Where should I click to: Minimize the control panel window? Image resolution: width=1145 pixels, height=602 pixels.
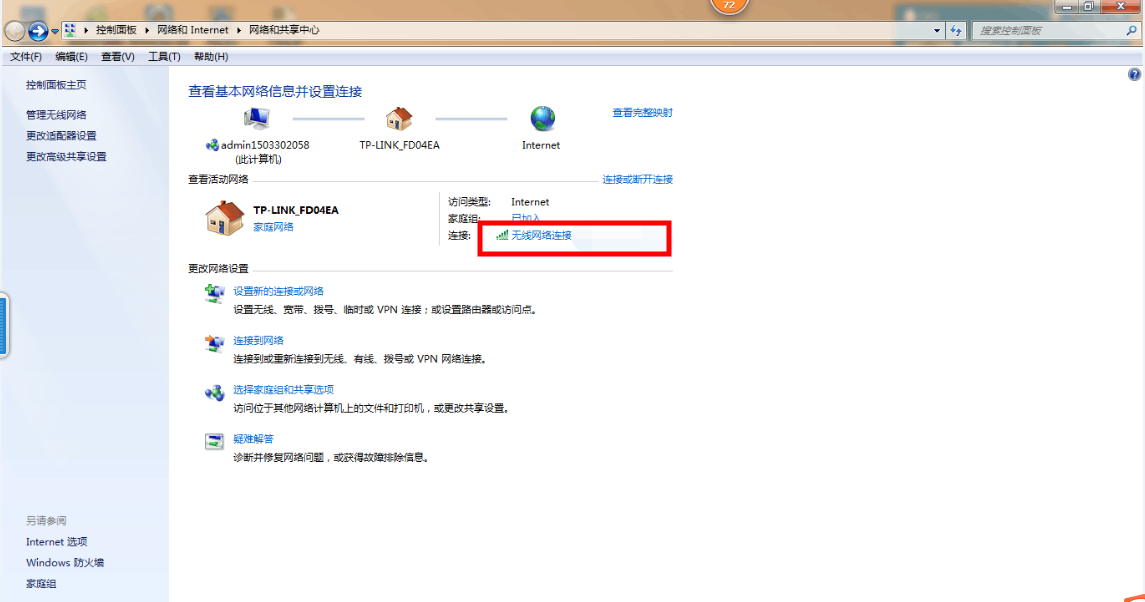tap(1067, 6)
